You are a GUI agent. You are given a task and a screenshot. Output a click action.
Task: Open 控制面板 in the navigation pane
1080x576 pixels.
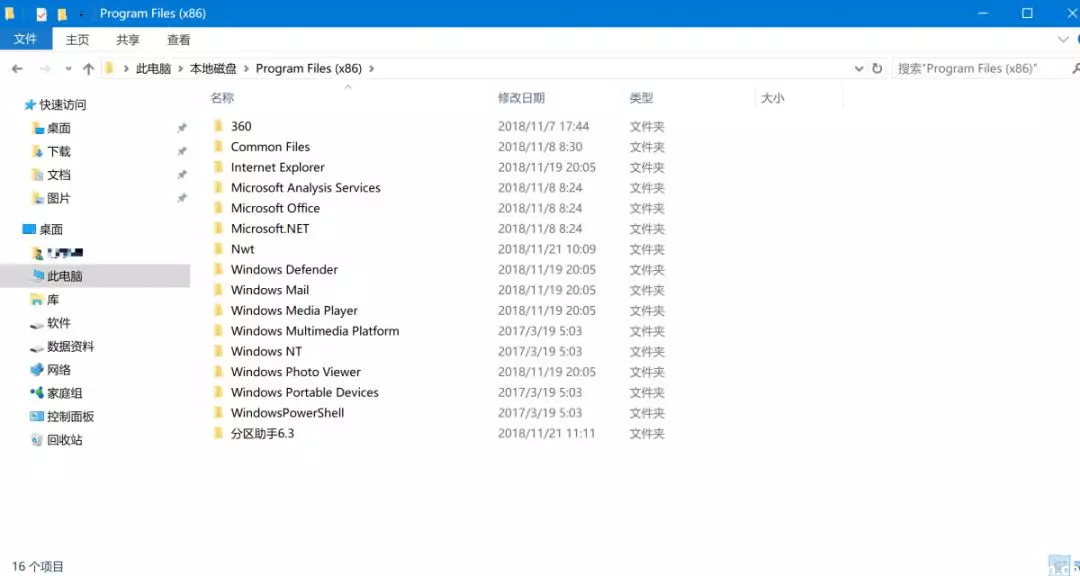point(70,417)
